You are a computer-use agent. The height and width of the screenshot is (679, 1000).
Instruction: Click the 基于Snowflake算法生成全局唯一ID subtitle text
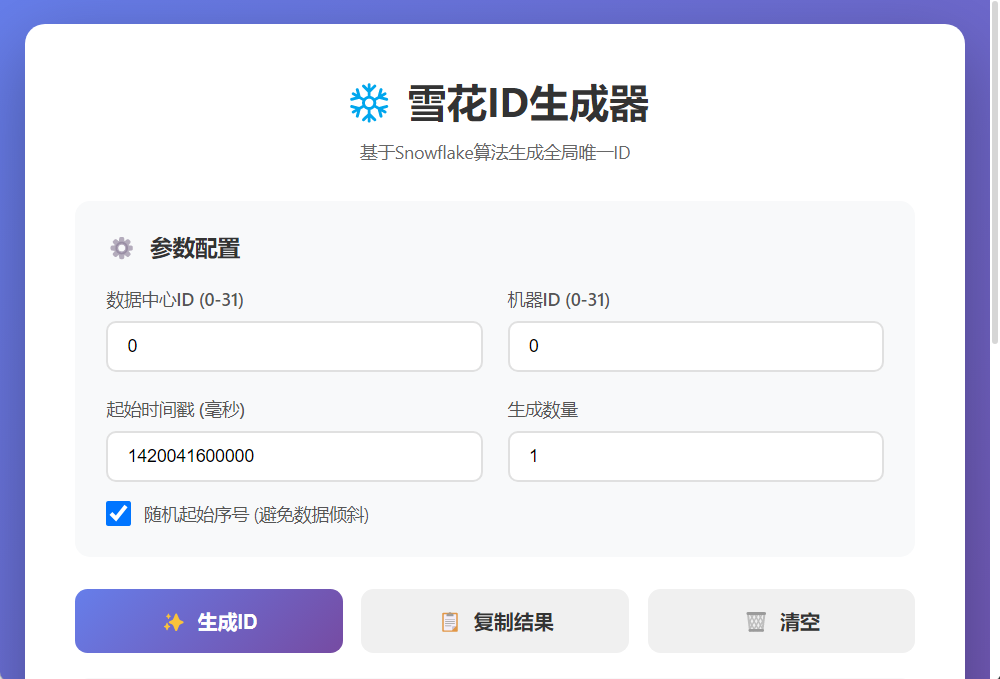click(x=495, y=153)
